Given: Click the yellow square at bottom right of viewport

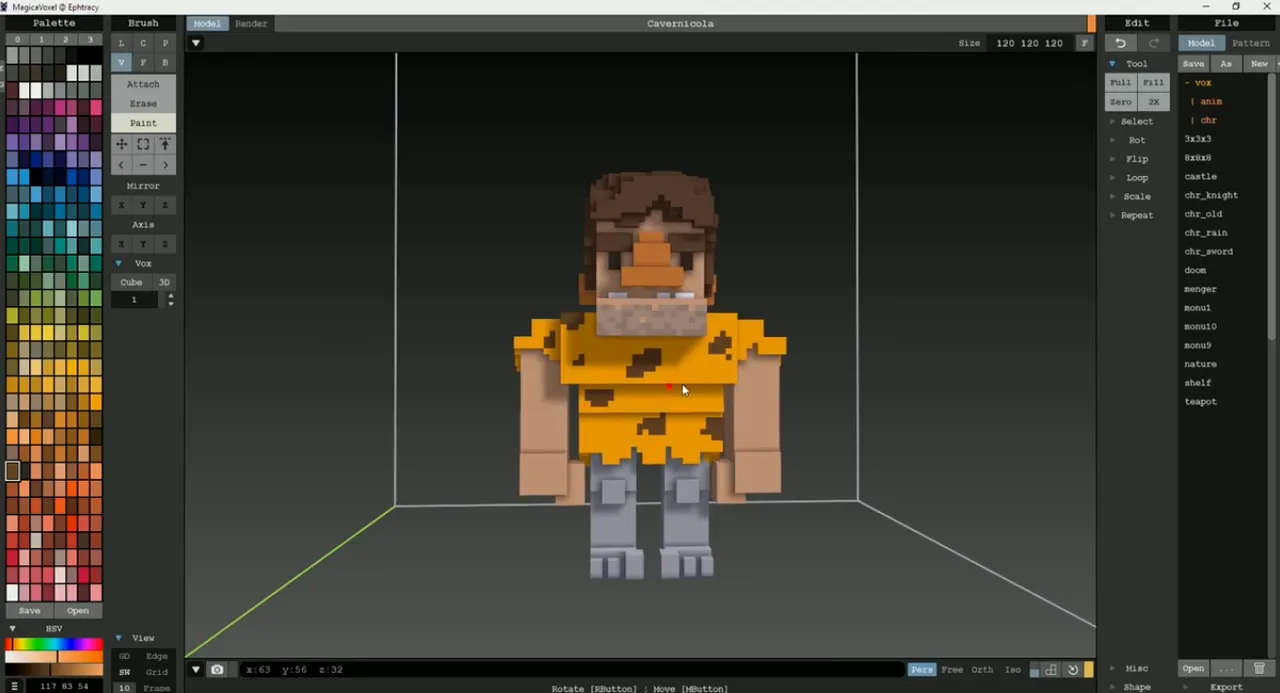Looking at the screenshot, I should click(1089, 670).
